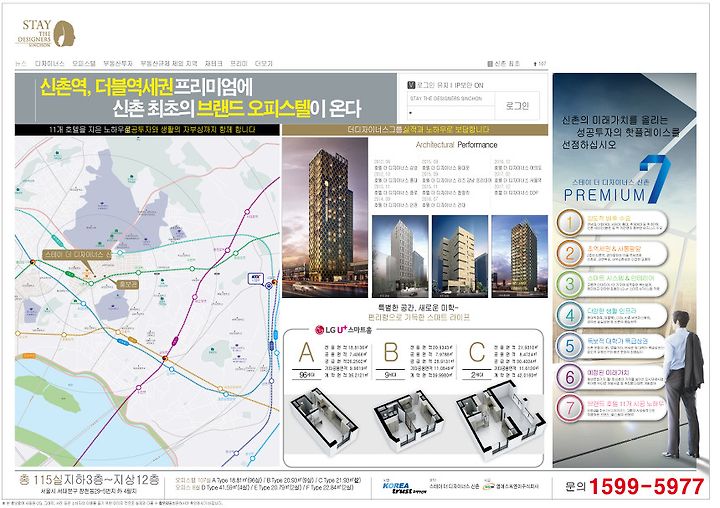The width and height of the screenshot is (720, 508).
Task: Open the 디자이너스 menu item
Action: 50,63
